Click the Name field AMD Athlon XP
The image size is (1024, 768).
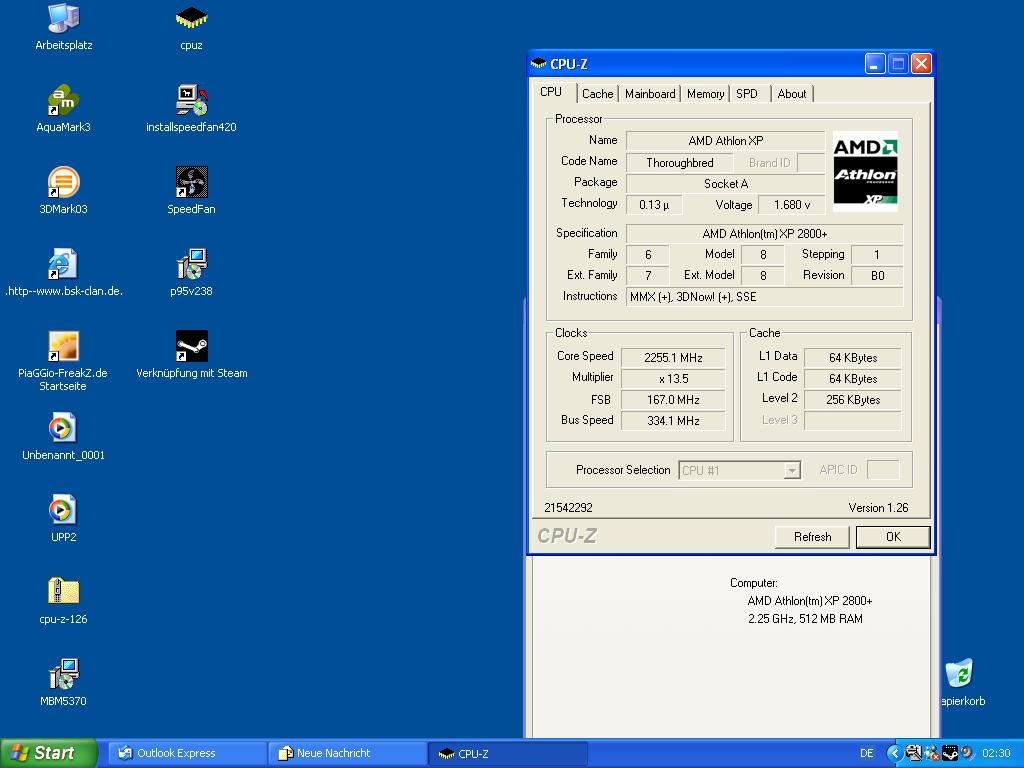point(726,141)
